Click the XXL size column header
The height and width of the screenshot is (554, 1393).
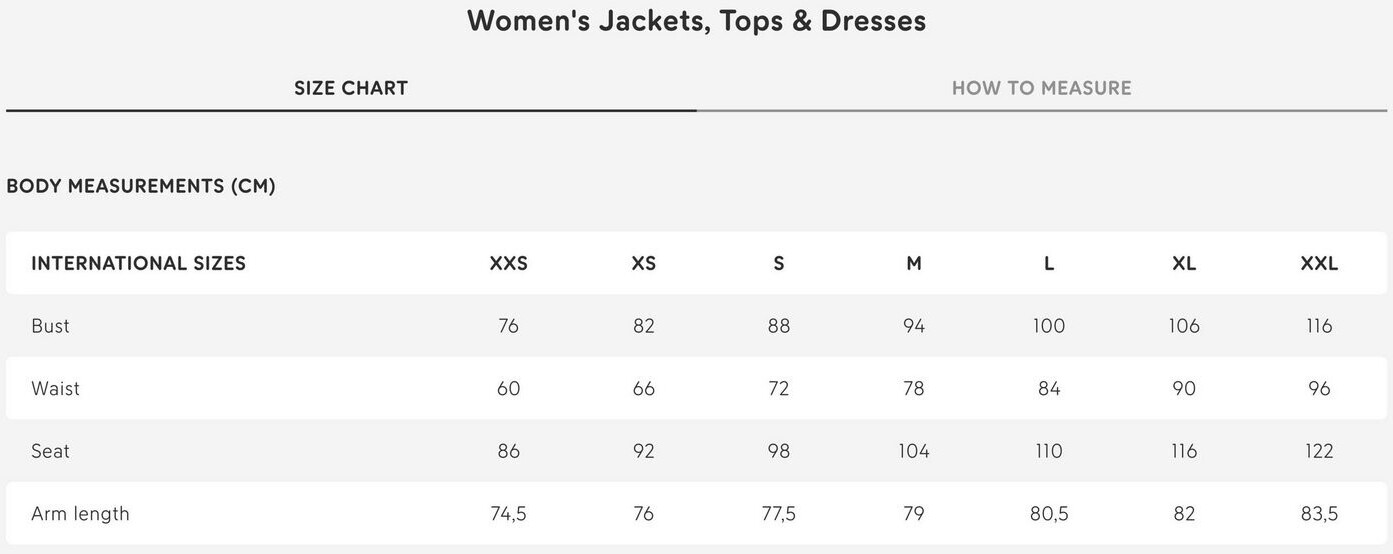1319,263
